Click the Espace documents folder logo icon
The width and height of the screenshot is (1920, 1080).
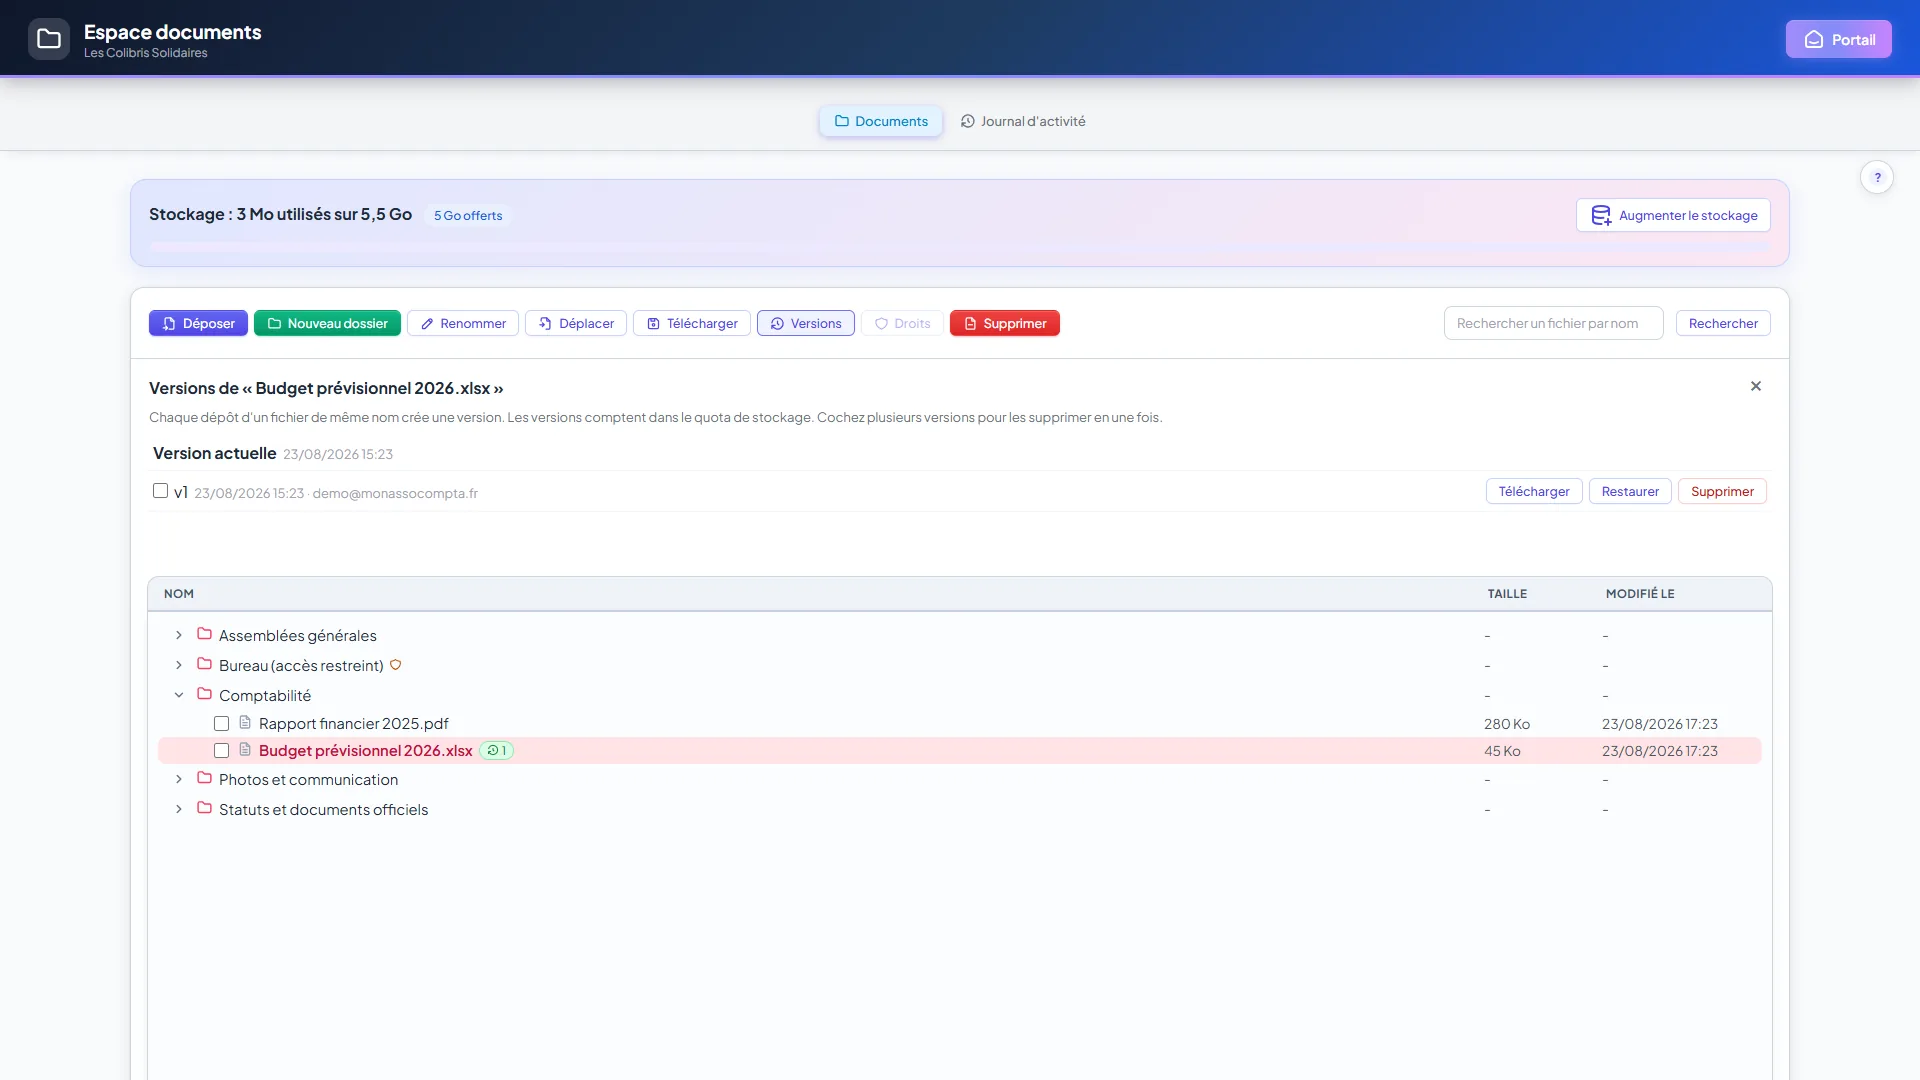point(49,39)
